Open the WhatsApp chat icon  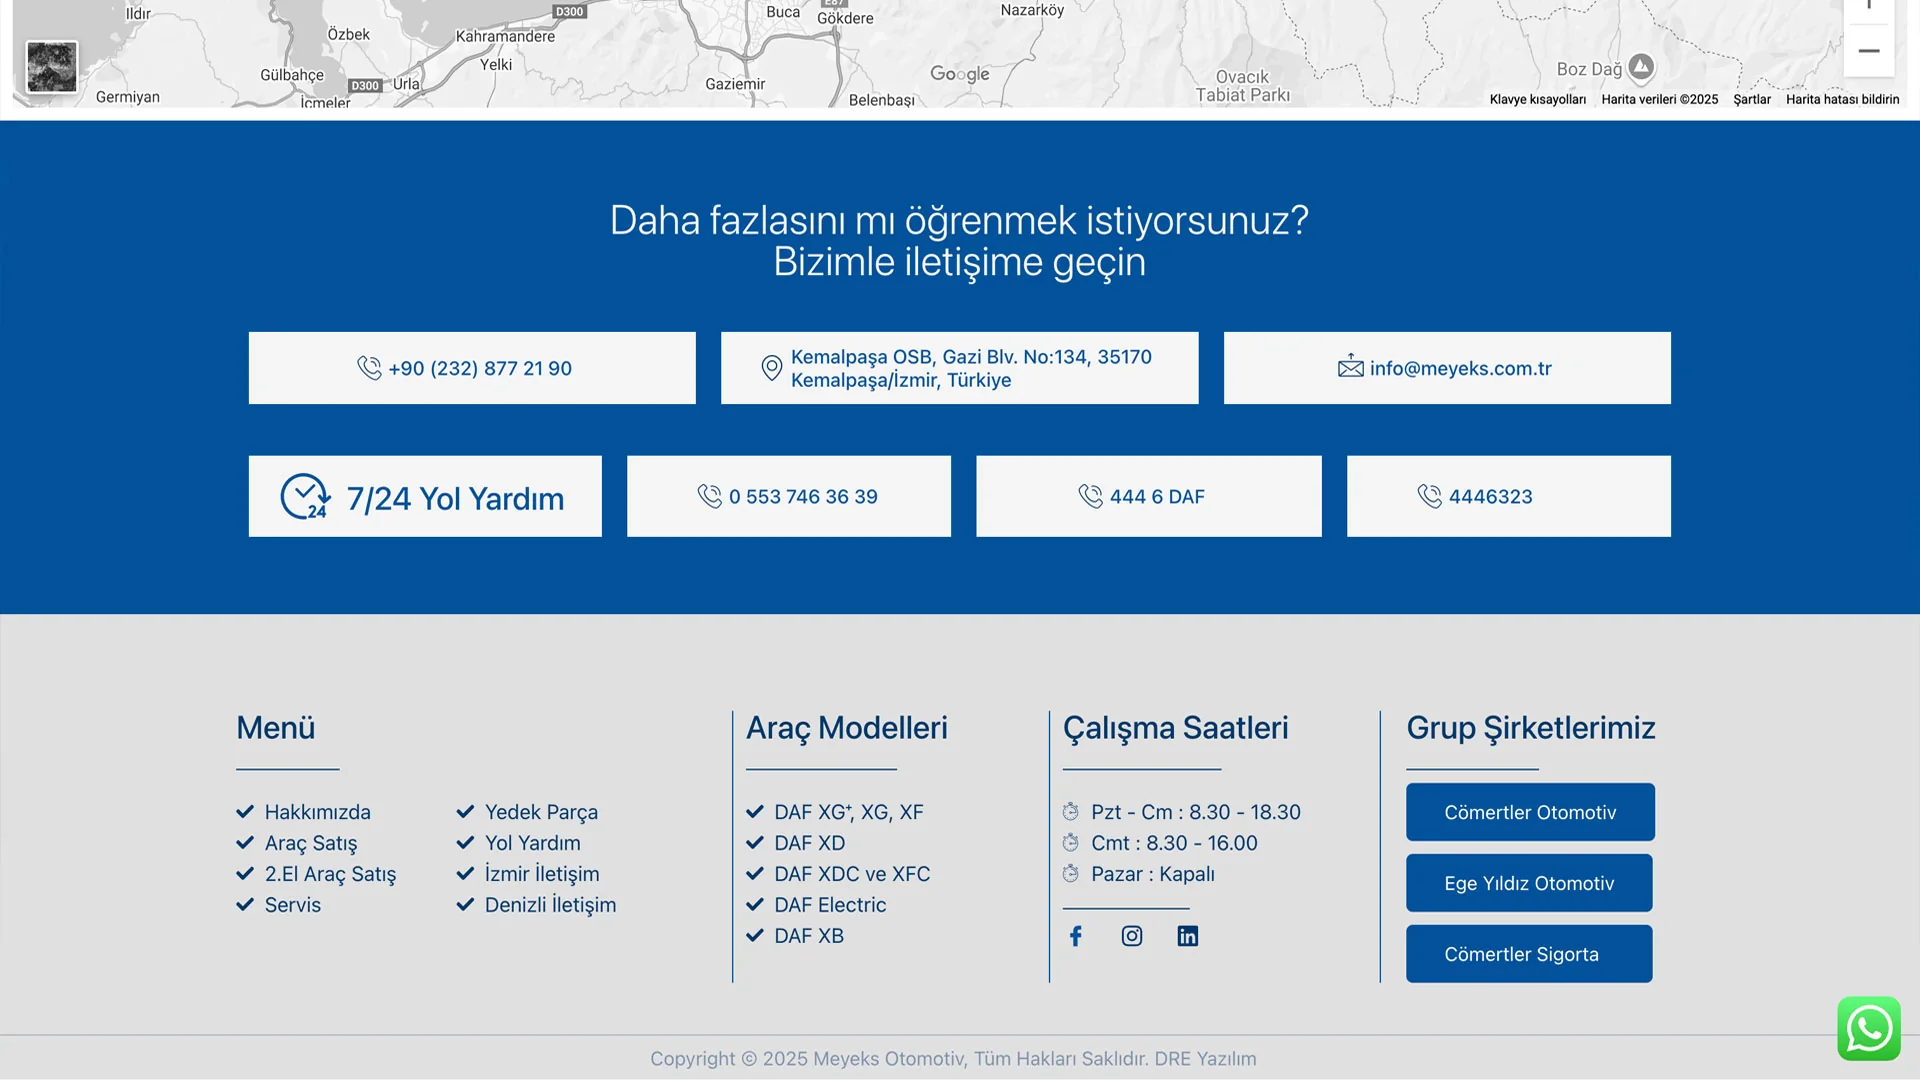tap(1868, 1028)
